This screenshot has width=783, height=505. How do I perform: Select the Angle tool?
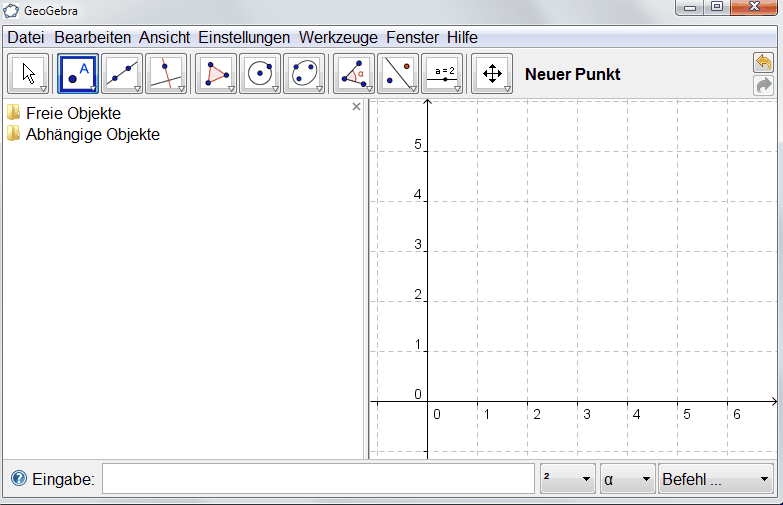[x=354, y=74]
